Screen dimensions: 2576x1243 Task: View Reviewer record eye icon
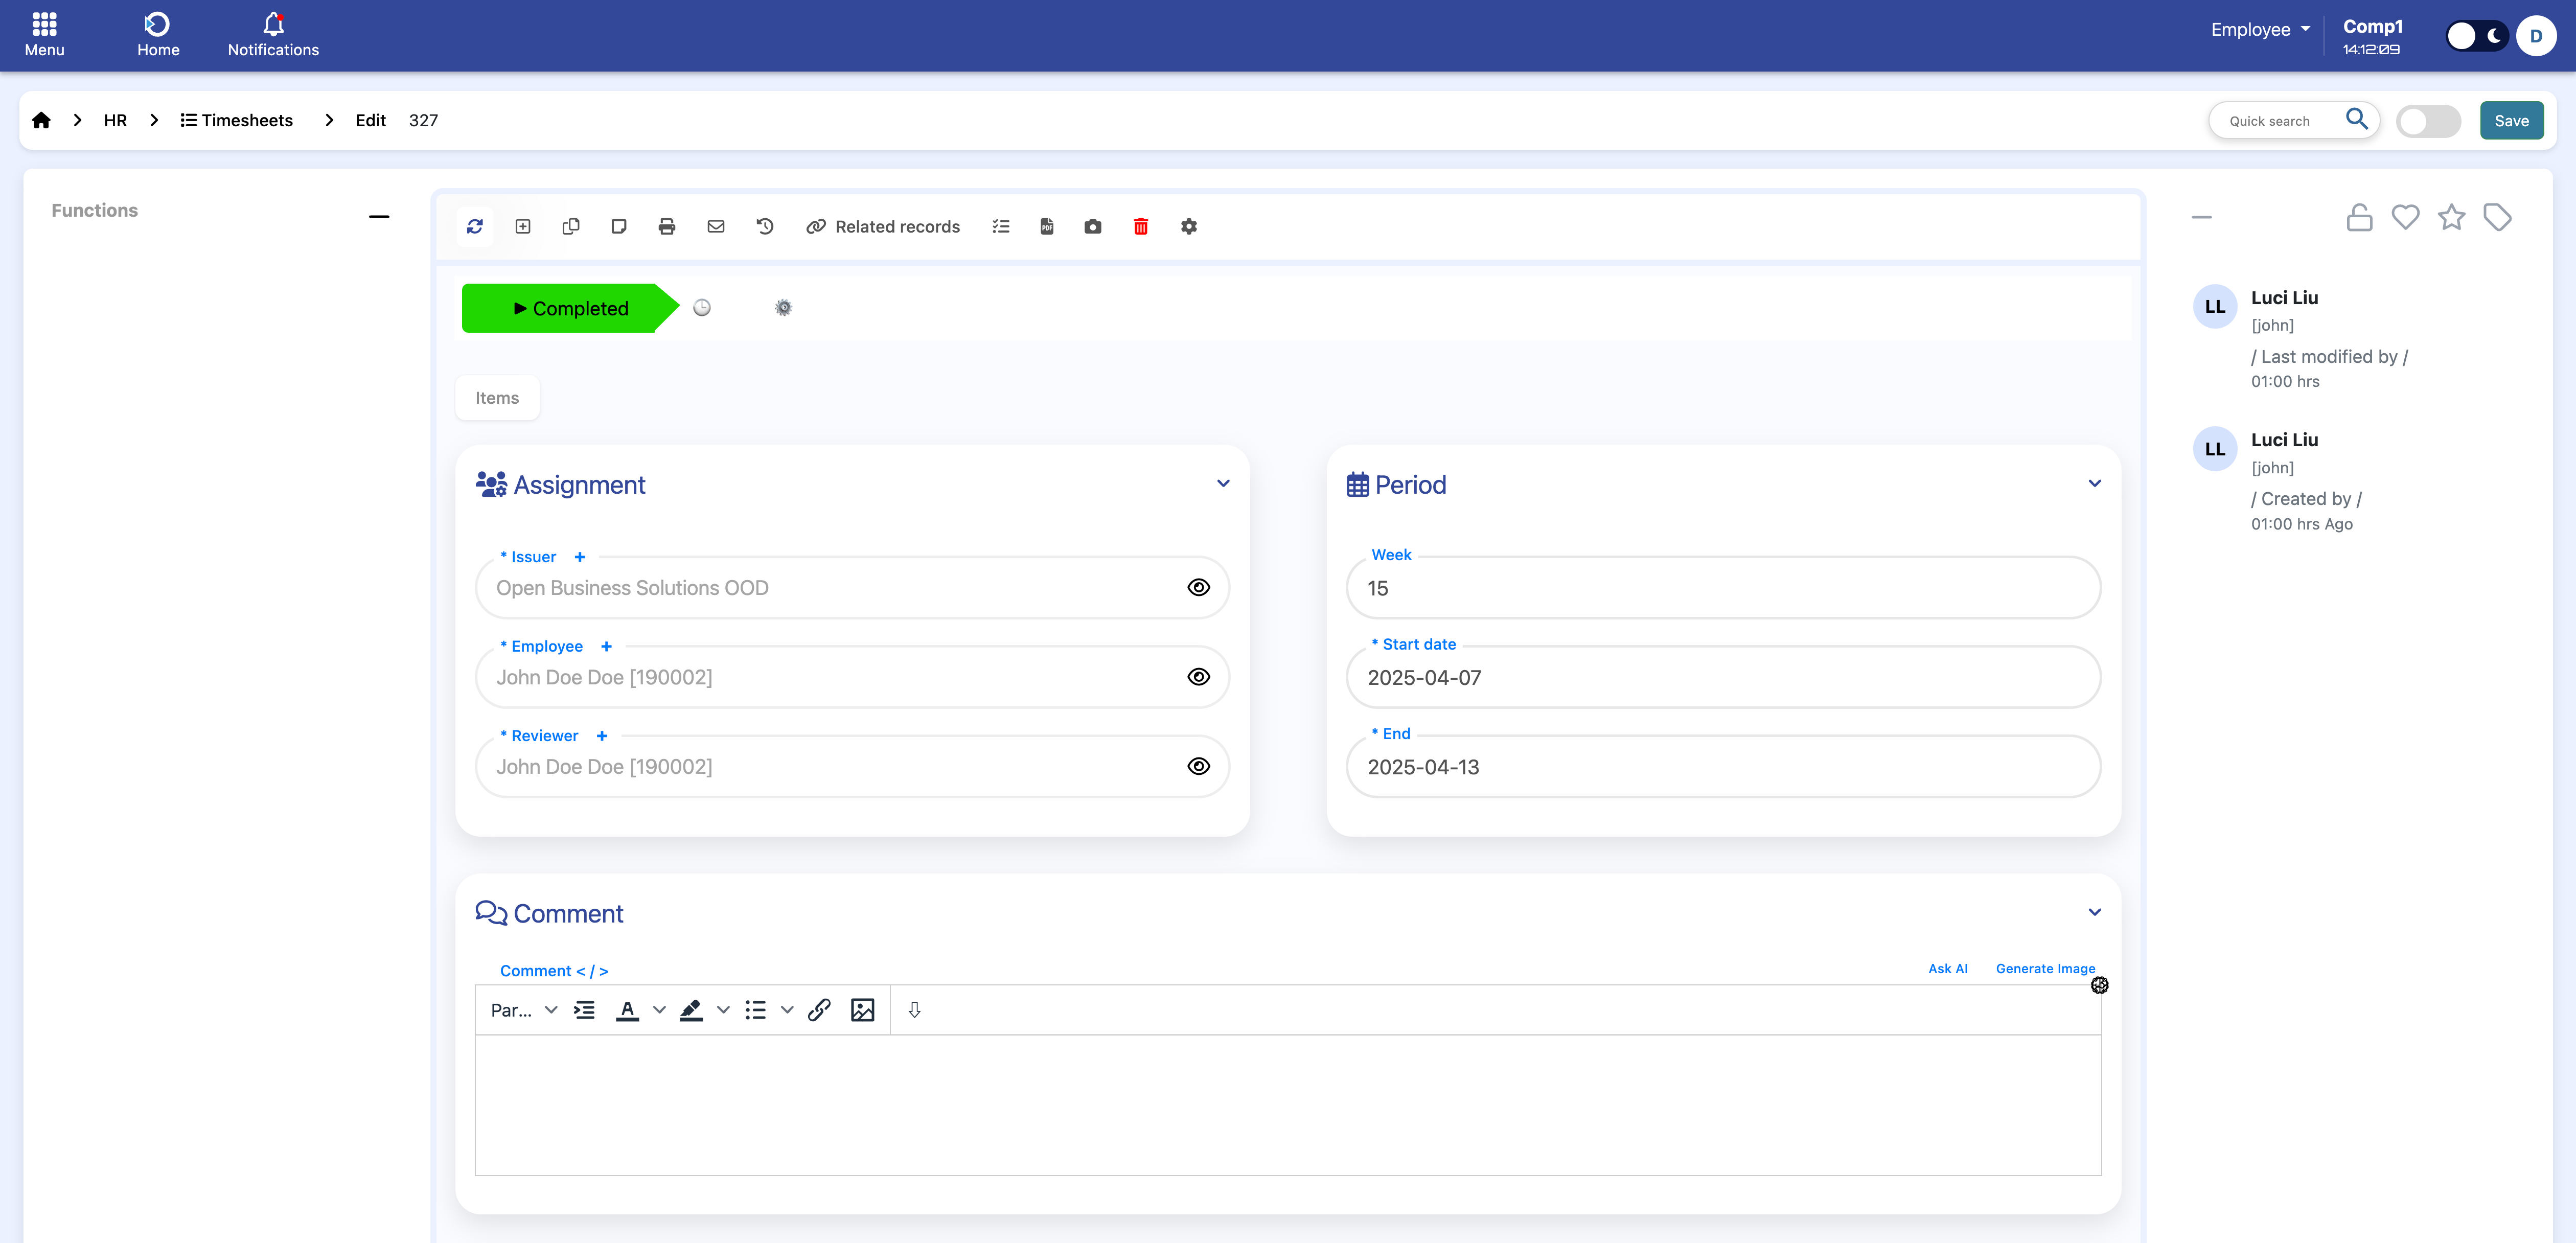(1199, 766)
